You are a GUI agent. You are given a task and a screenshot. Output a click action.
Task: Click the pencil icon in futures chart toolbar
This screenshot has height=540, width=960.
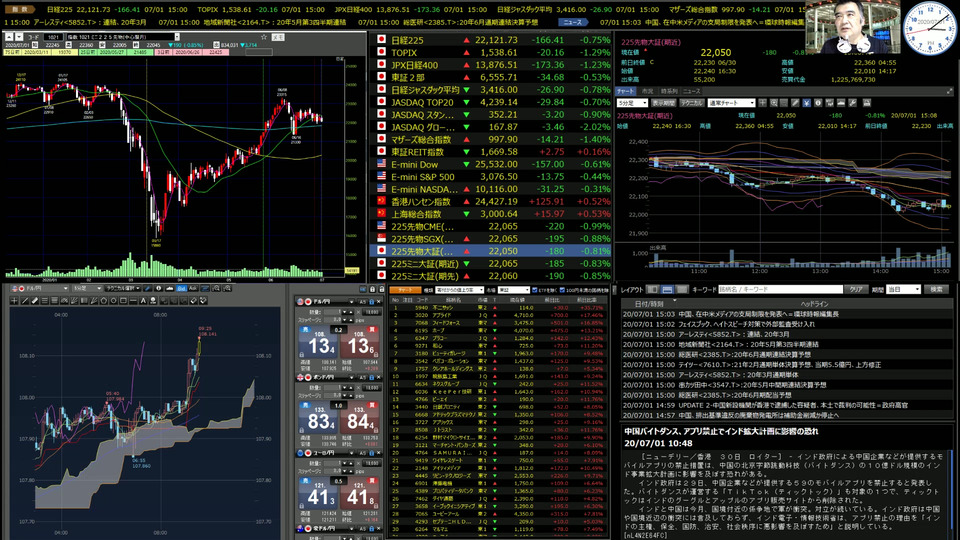[x=795, y=103]
